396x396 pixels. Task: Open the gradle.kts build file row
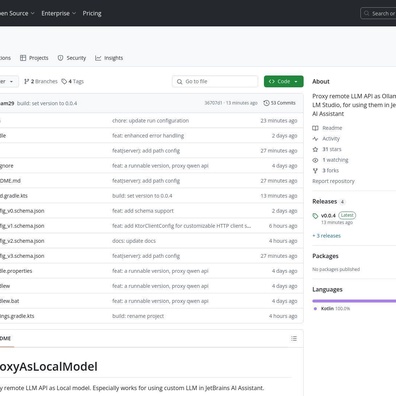(14, 196)
